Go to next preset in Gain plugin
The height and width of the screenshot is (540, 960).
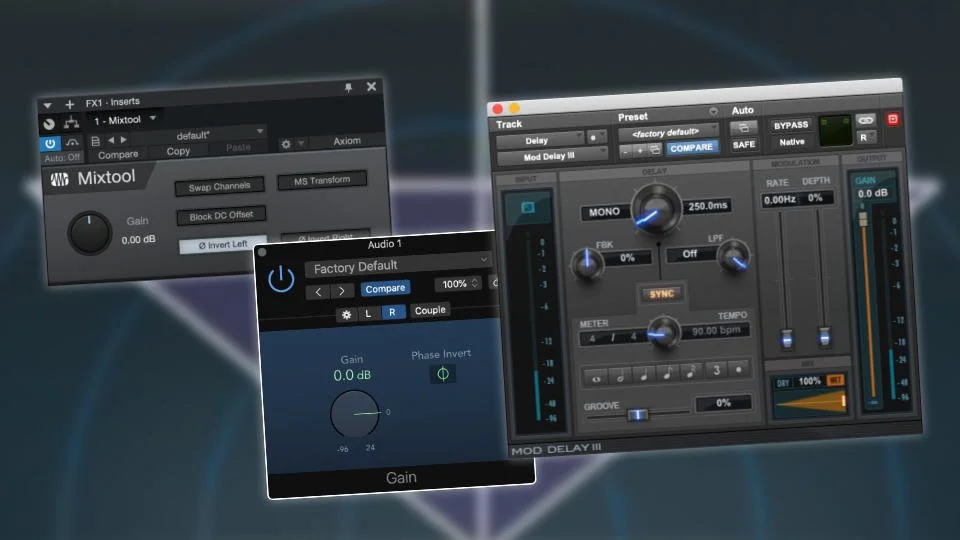click(x=342, y=291)
